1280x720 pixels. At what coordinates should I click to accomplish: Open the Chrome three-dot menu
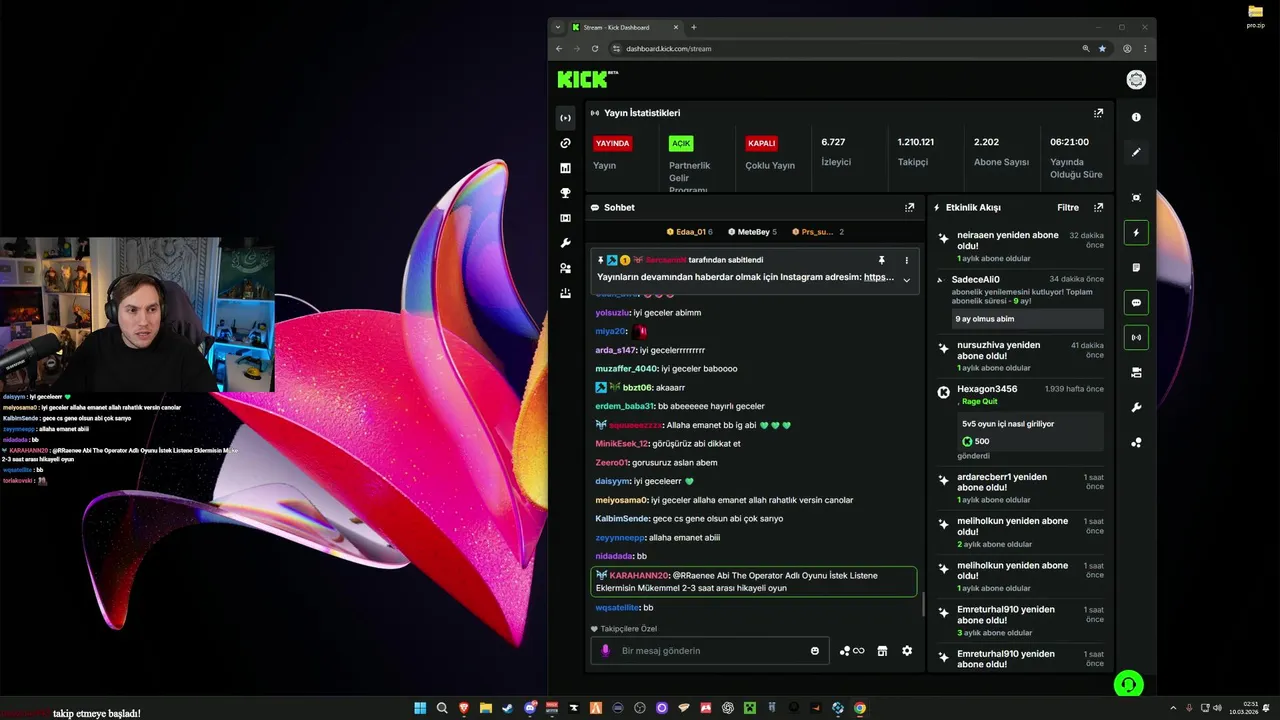coord(1145,48)
